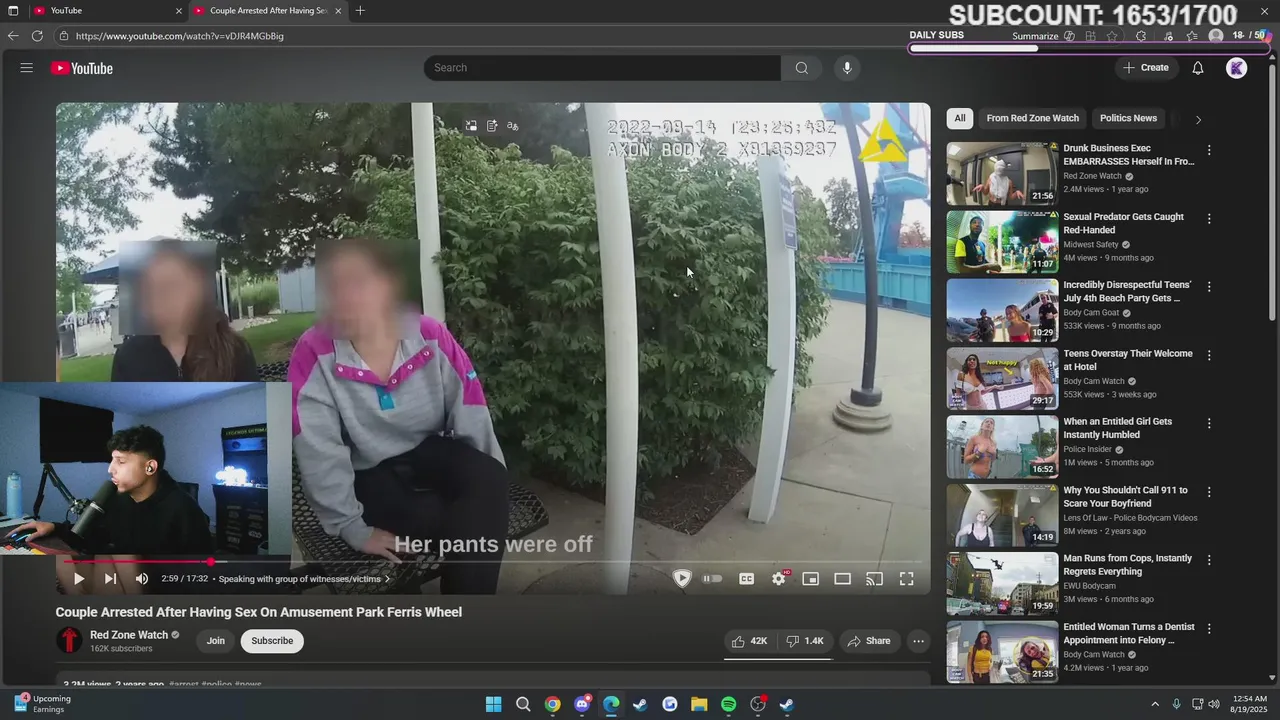Open options for 'Incredibly Disrespectful Teens' video
Image resolution: width=1280 pixels, height=720 pixels.
[x=1209, y=286]
